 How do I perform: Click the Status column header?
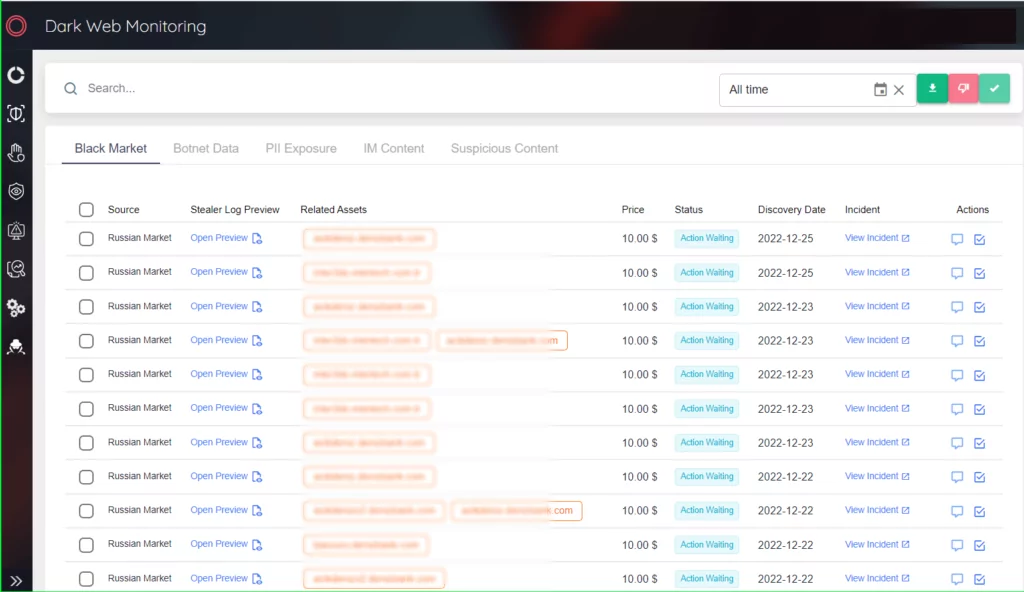(x=688, y=210)
